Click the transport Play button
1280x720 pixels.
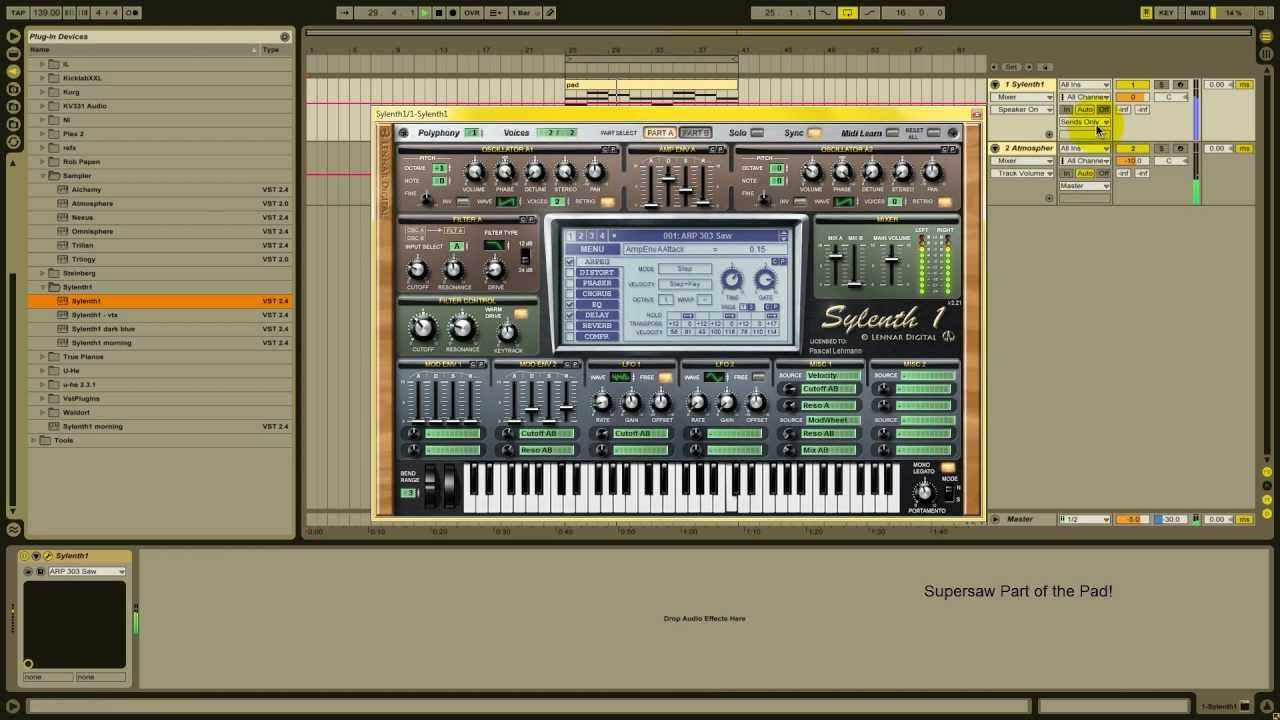(424, 13)
